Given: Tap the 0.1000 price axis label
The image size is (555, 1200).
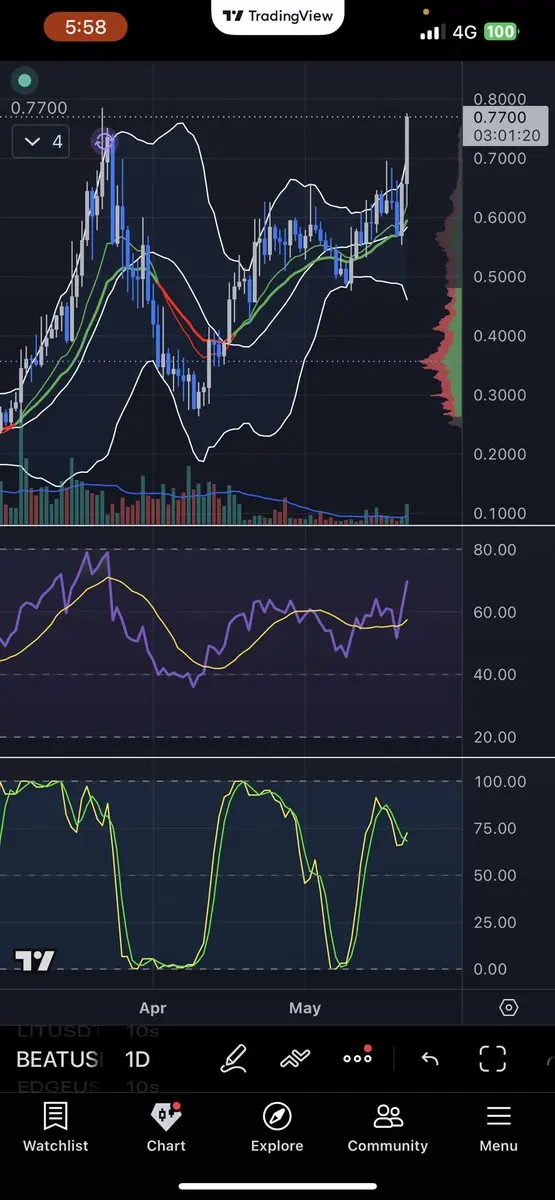Looking at the screenshot, I should [x=499, y=513].
